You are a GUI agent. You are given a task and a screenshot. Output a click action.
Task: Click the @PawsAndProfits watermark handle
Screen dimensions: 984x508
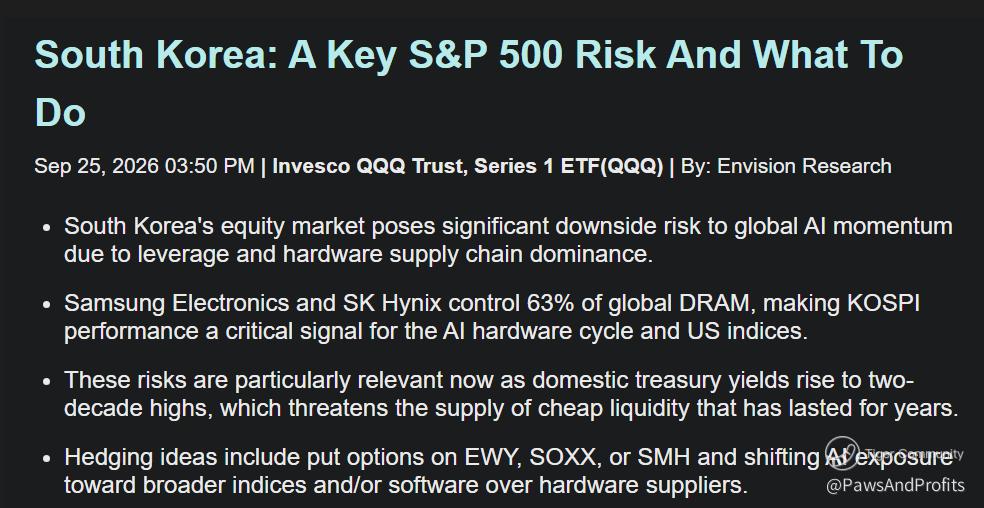pyautogui.click(x=896, y=485)
